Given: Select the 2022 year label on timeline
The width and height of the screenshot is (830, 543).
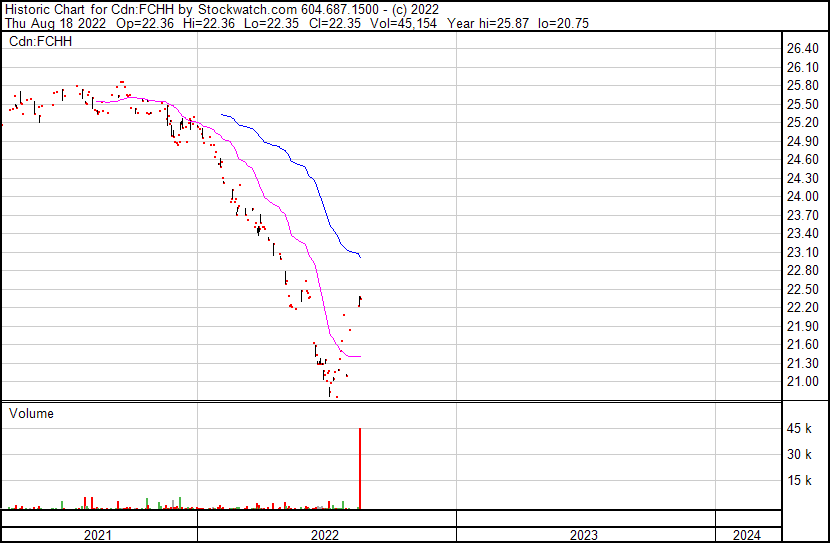Looking at the screenshot, I should click(x=325, y=535).
